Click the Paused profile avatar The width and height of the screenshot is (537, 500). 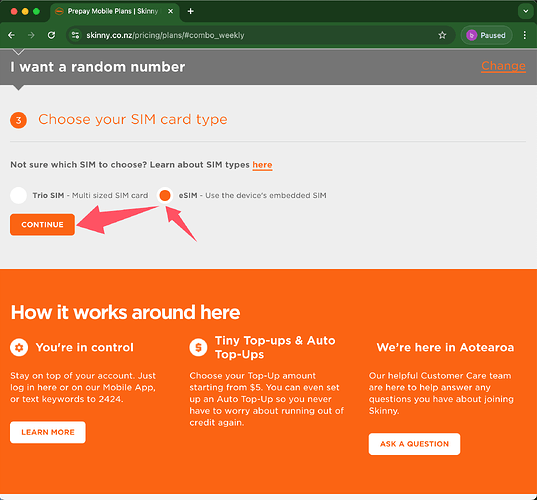(486, 35)
